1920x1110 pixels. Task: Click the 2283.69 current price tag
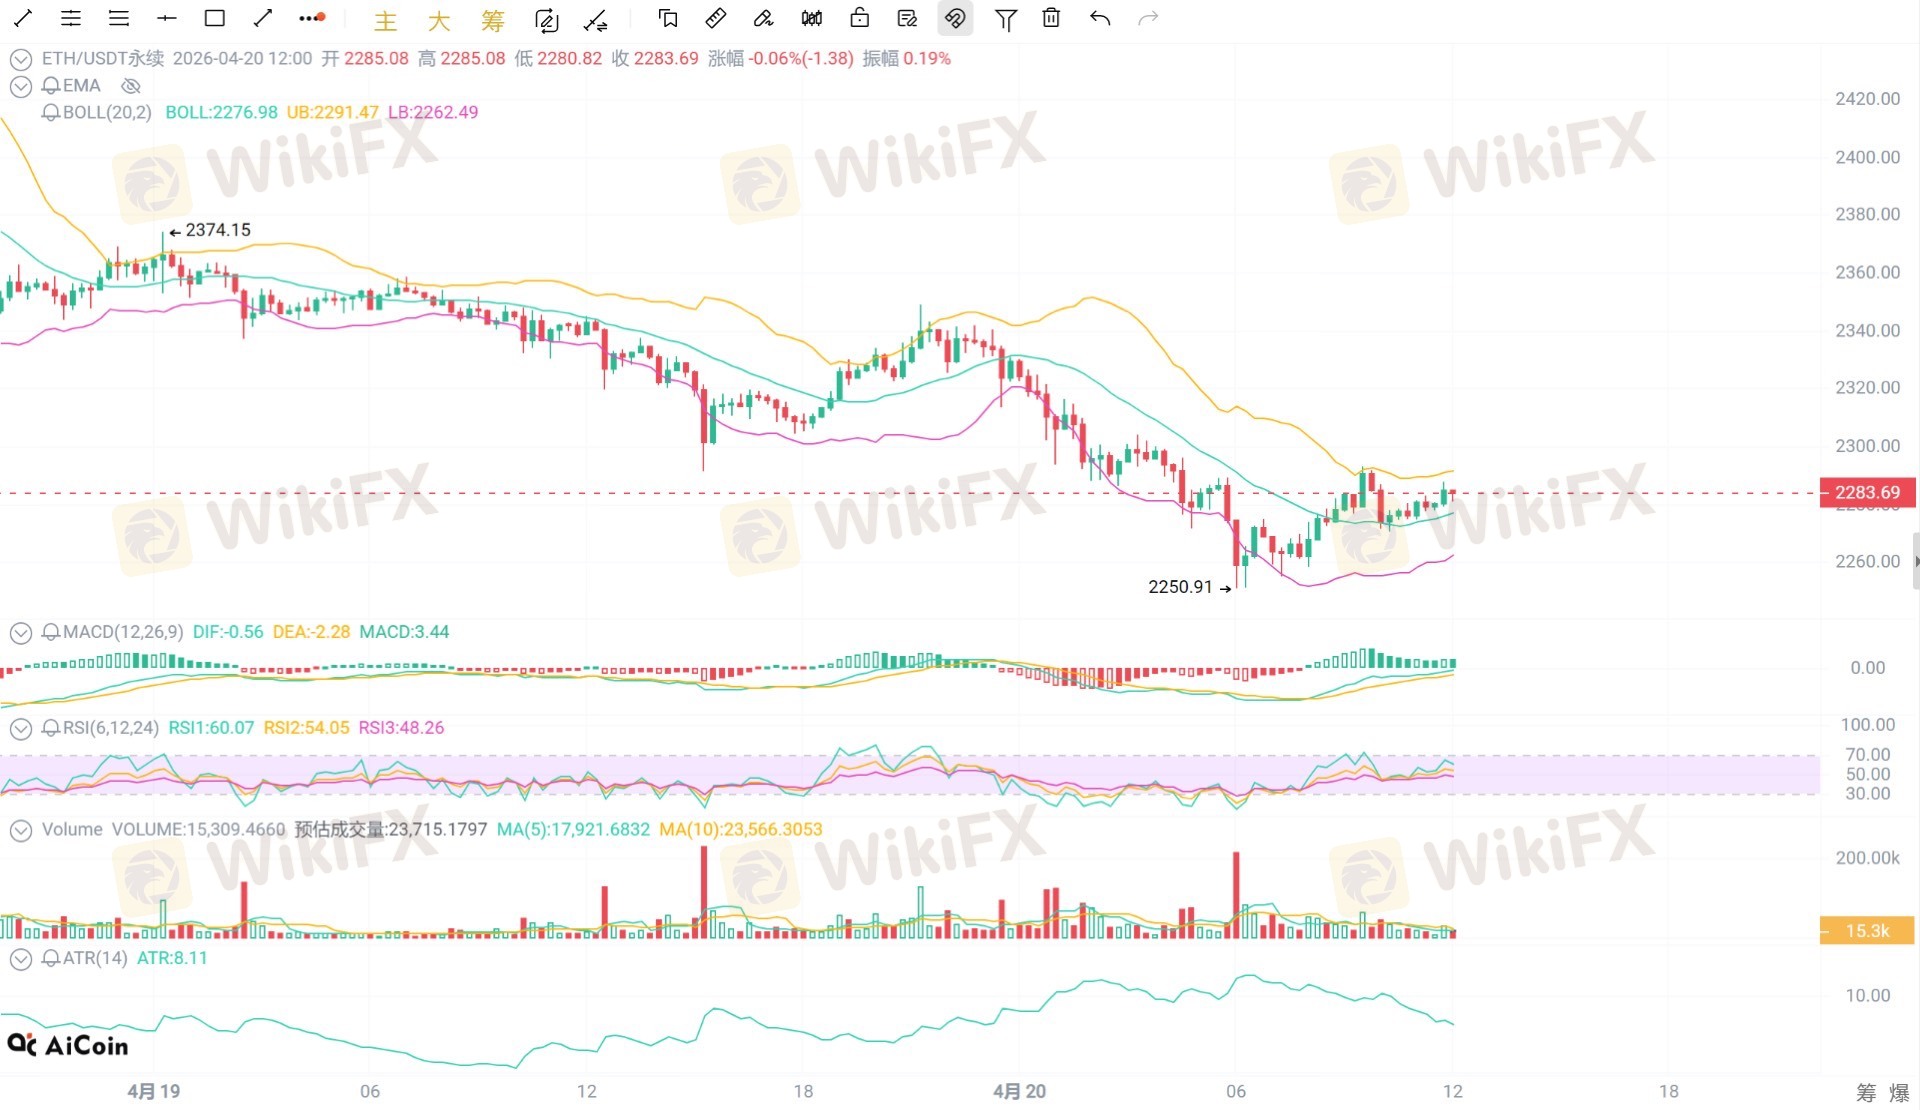(x=1867, y=492)
